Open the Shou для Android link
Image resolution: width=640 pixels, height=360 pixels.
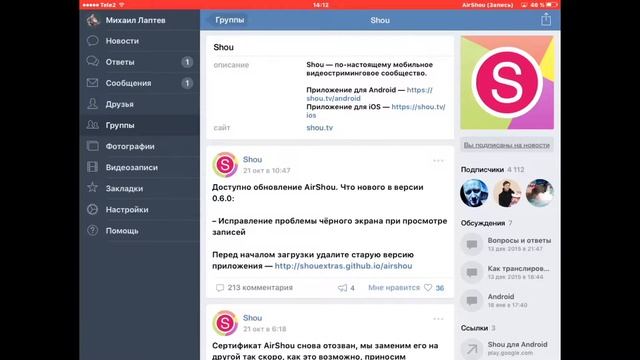tap(506, 348)
